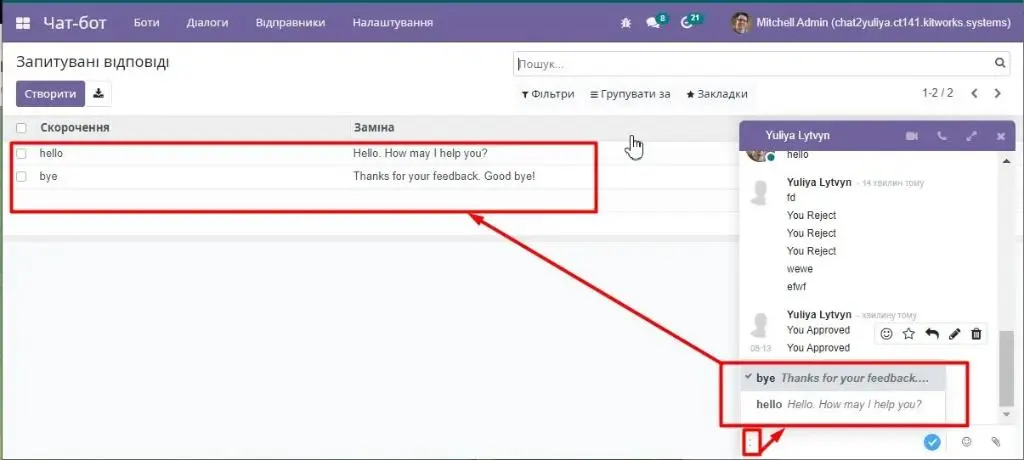Viewport: 1024px width, 460px height.
Task: Tick the checkbox for the bye row
Action: tap(21, 176)
